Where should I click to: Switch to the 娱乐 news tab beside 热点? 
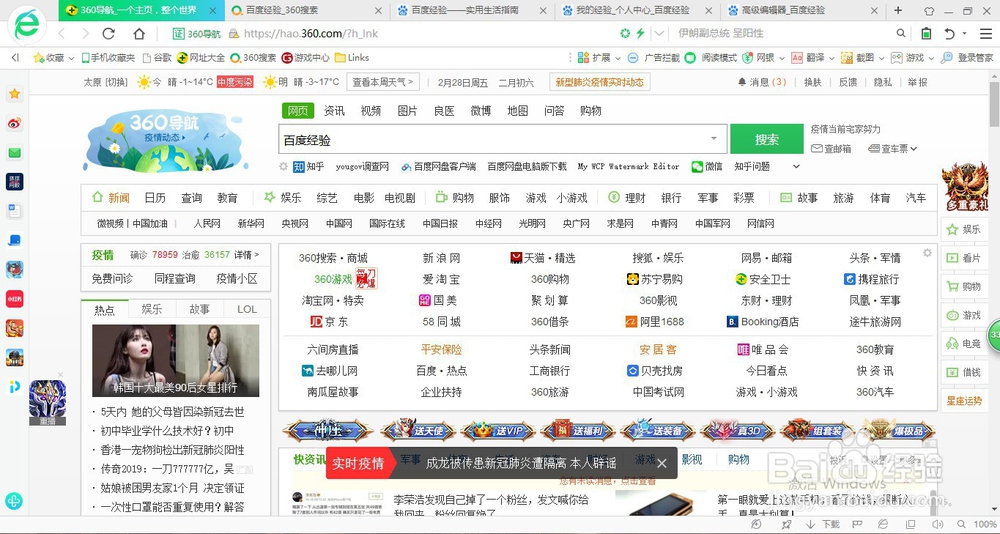[152, 309]
